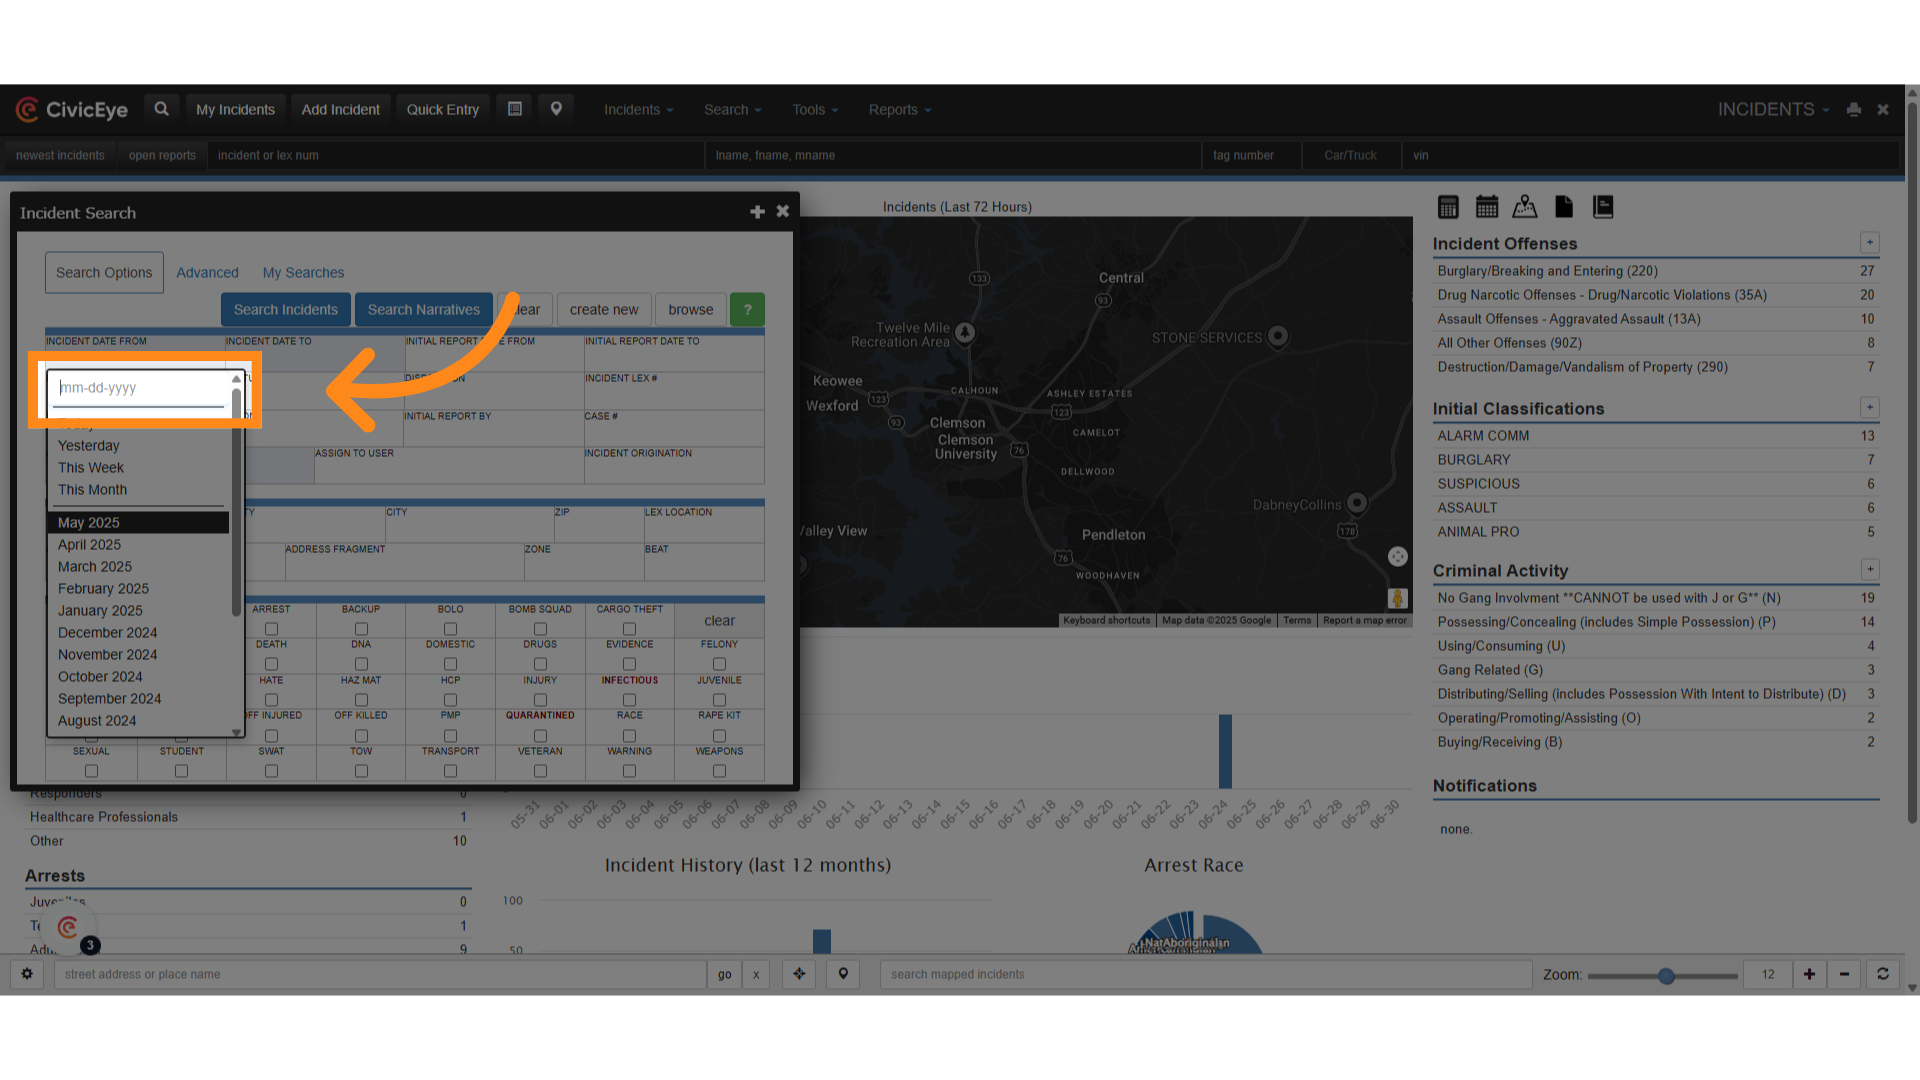This screenshot has height=1080, width=1920.
Task: Open the Reports dropdown menu
Action: click(x=899, y=110)
